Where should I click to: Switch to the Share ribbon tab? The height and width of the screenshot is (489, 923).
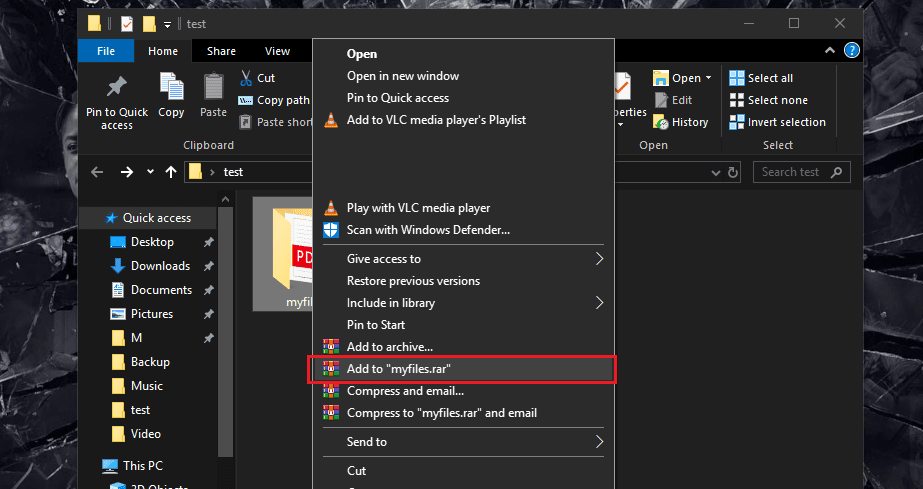(221, 51)
